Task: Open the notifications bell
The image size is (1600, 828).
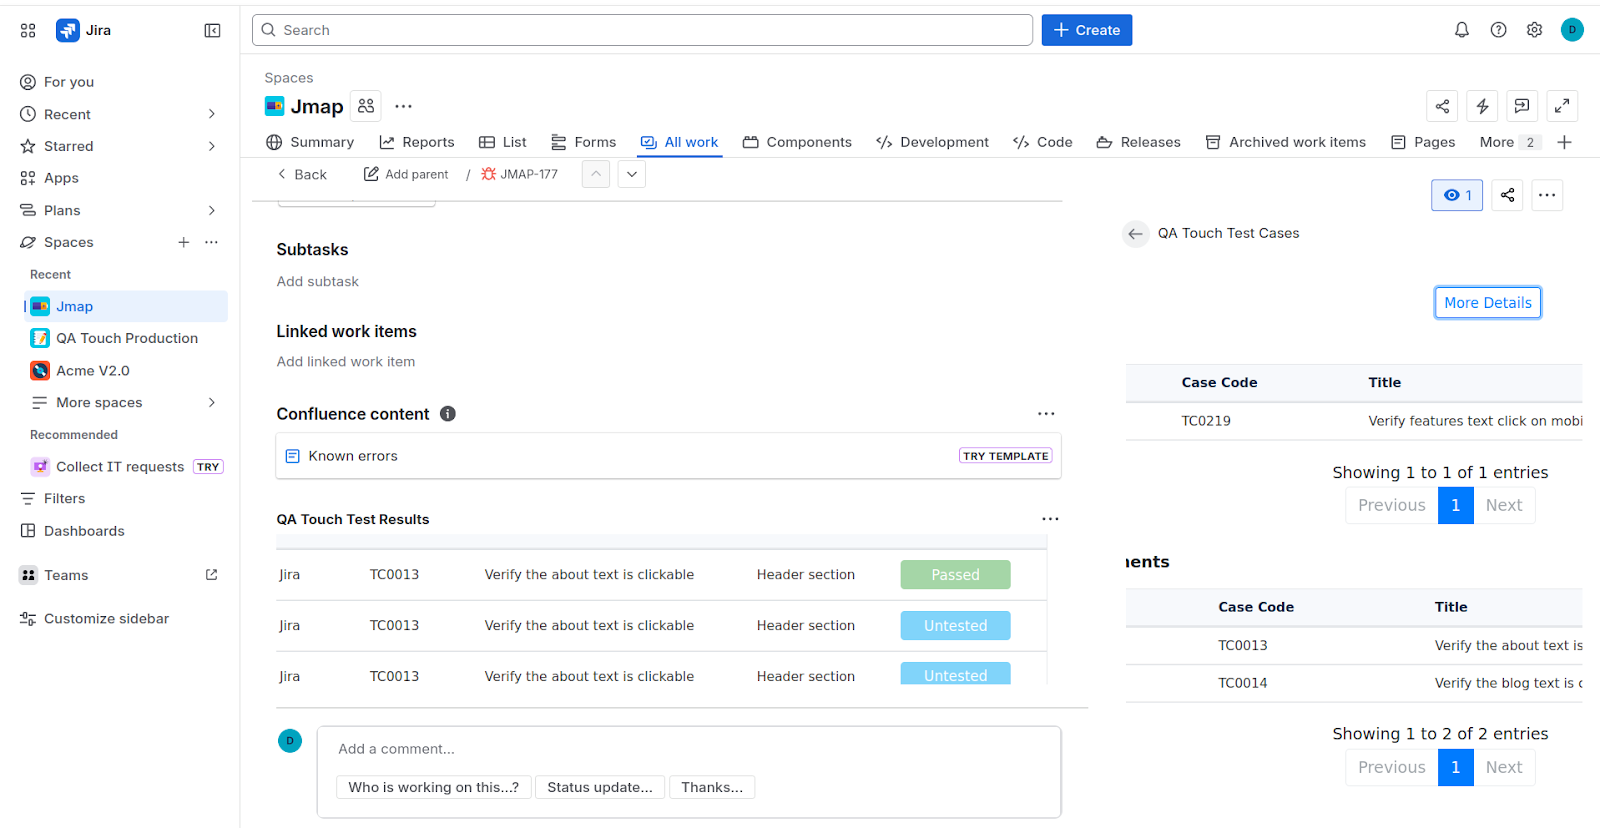Action: coord(1462,30)
